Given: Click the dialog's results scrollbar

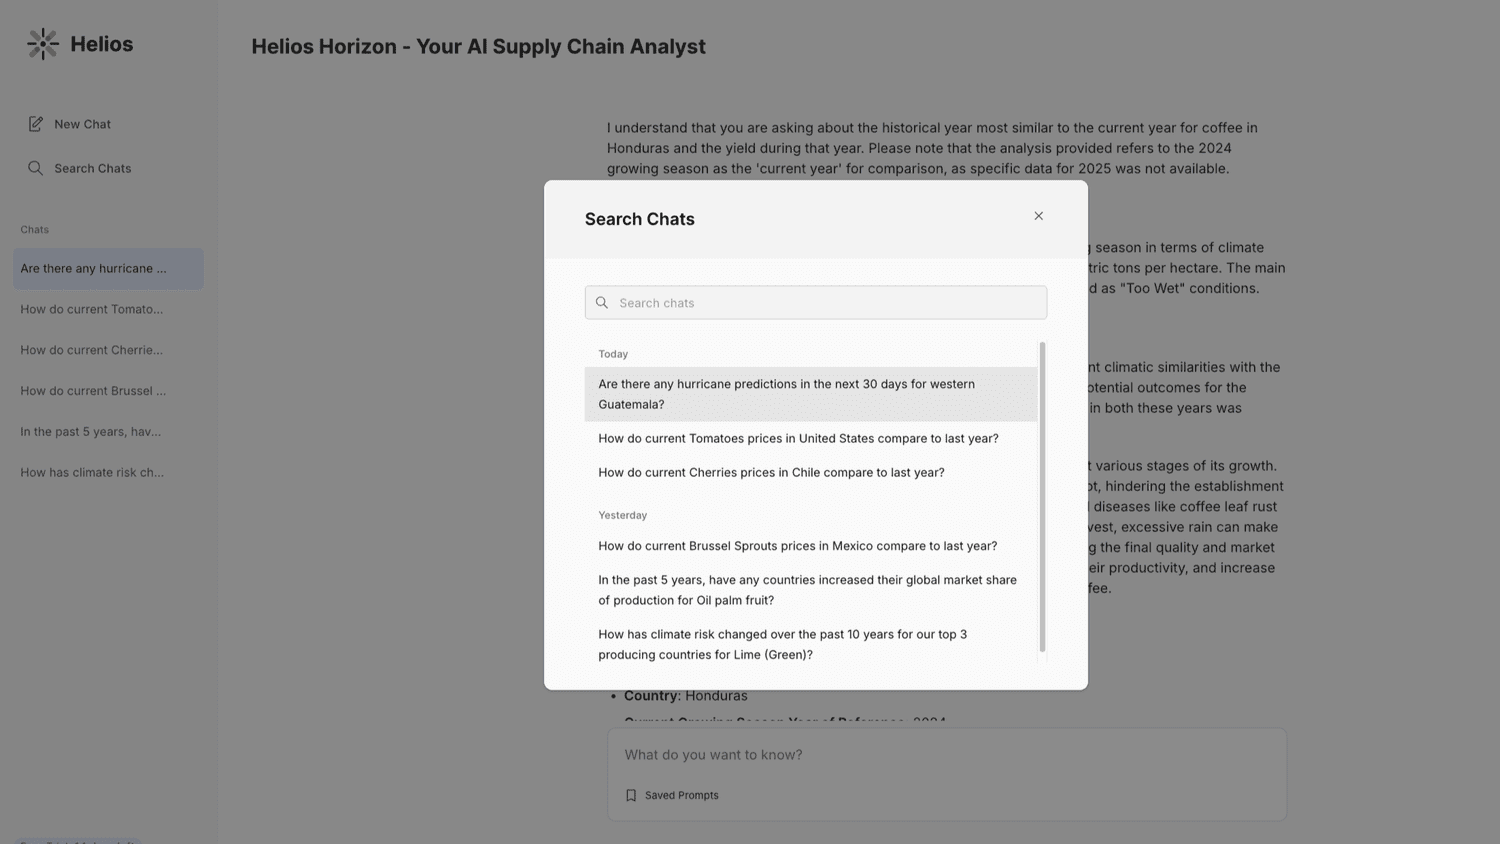Looking at the screenshot, I should [x=1042, y=497].
